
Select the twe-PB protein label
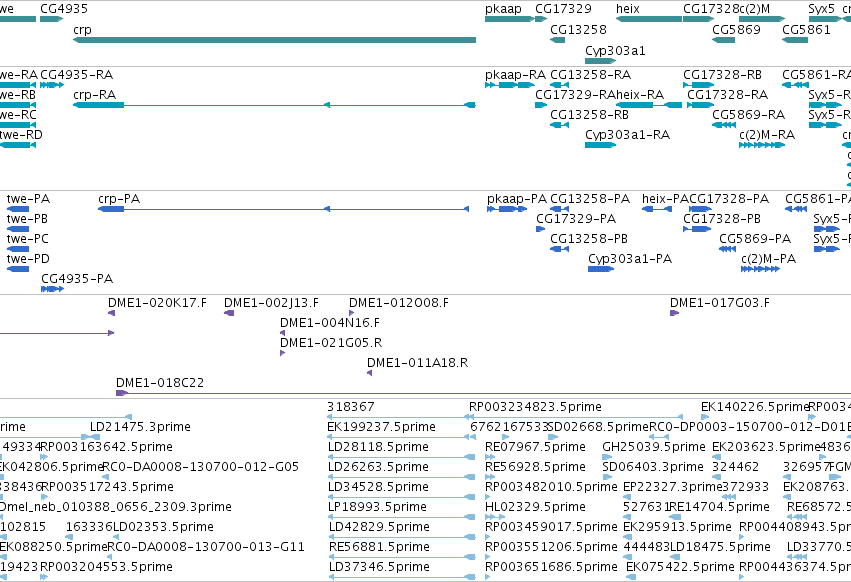[x=27, y=219]
